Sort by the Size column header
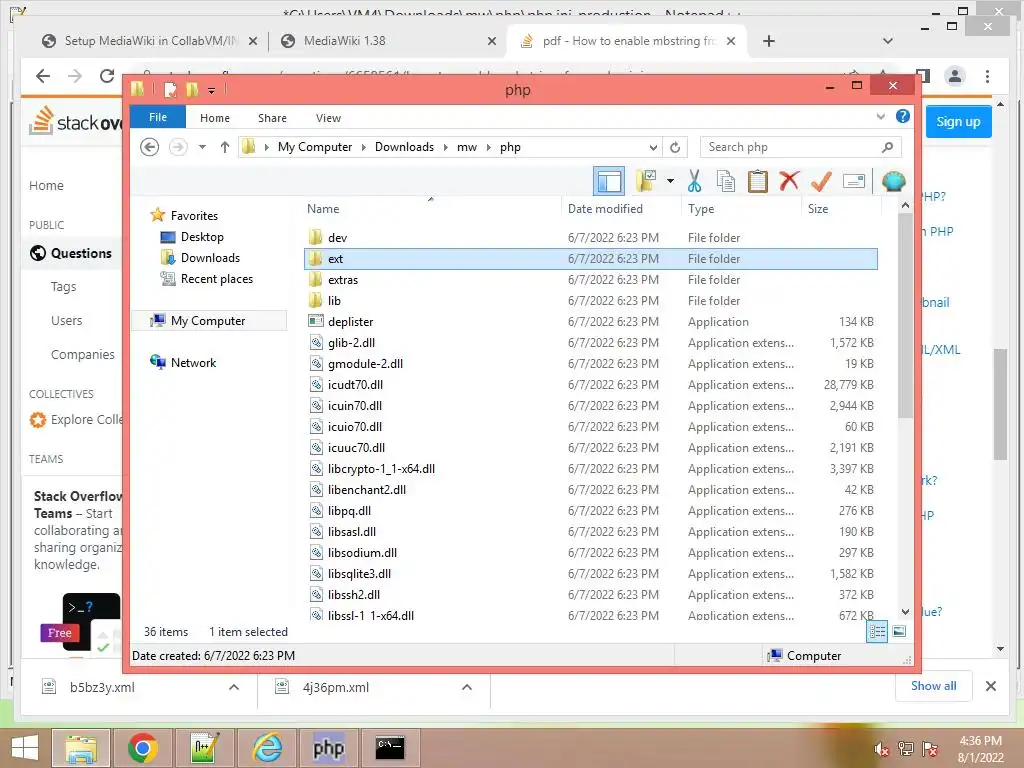Viewport: 1024px width, 768px height. 818,208
